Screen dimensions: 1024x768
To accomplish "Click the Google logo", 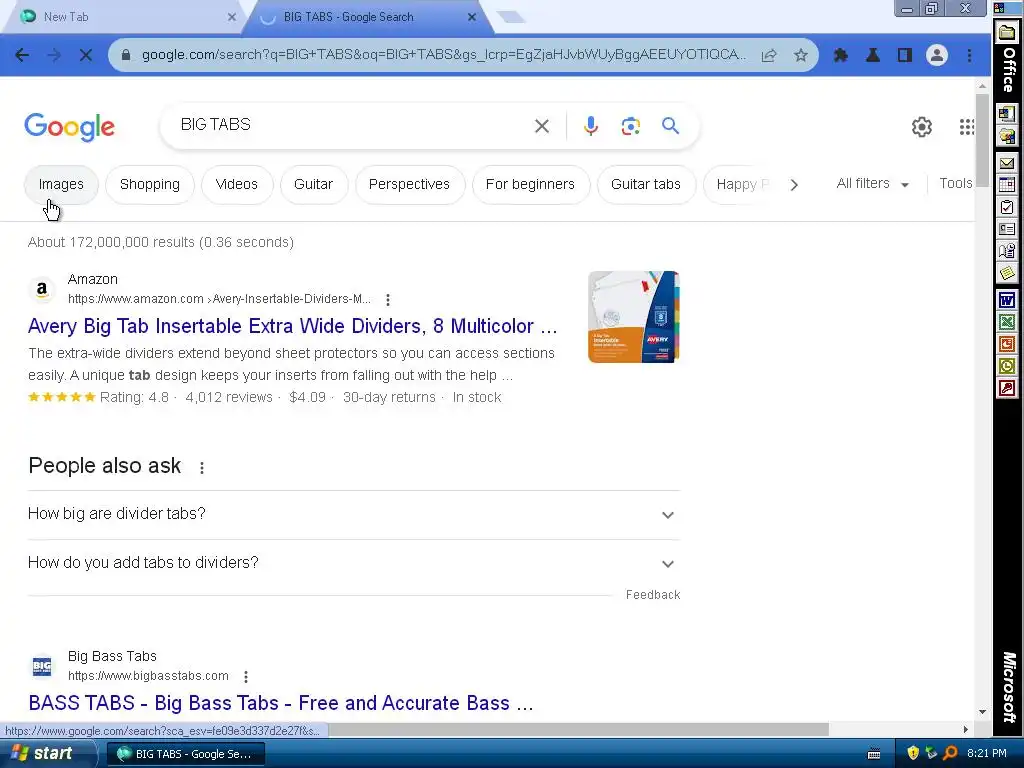I will [x=69, y=127].
